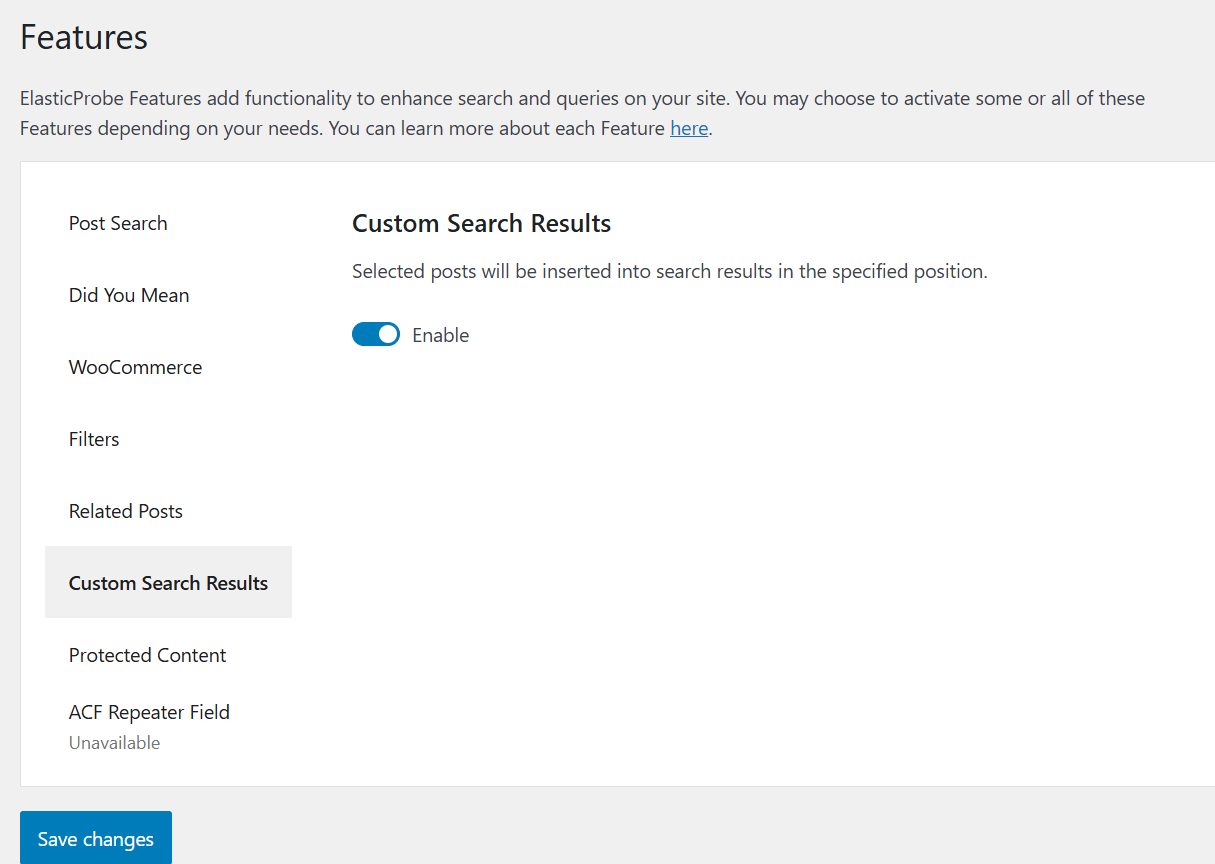1215x864 pixels.
Task: Click the feature description text about inserted posts
Action: pos(669,271)
